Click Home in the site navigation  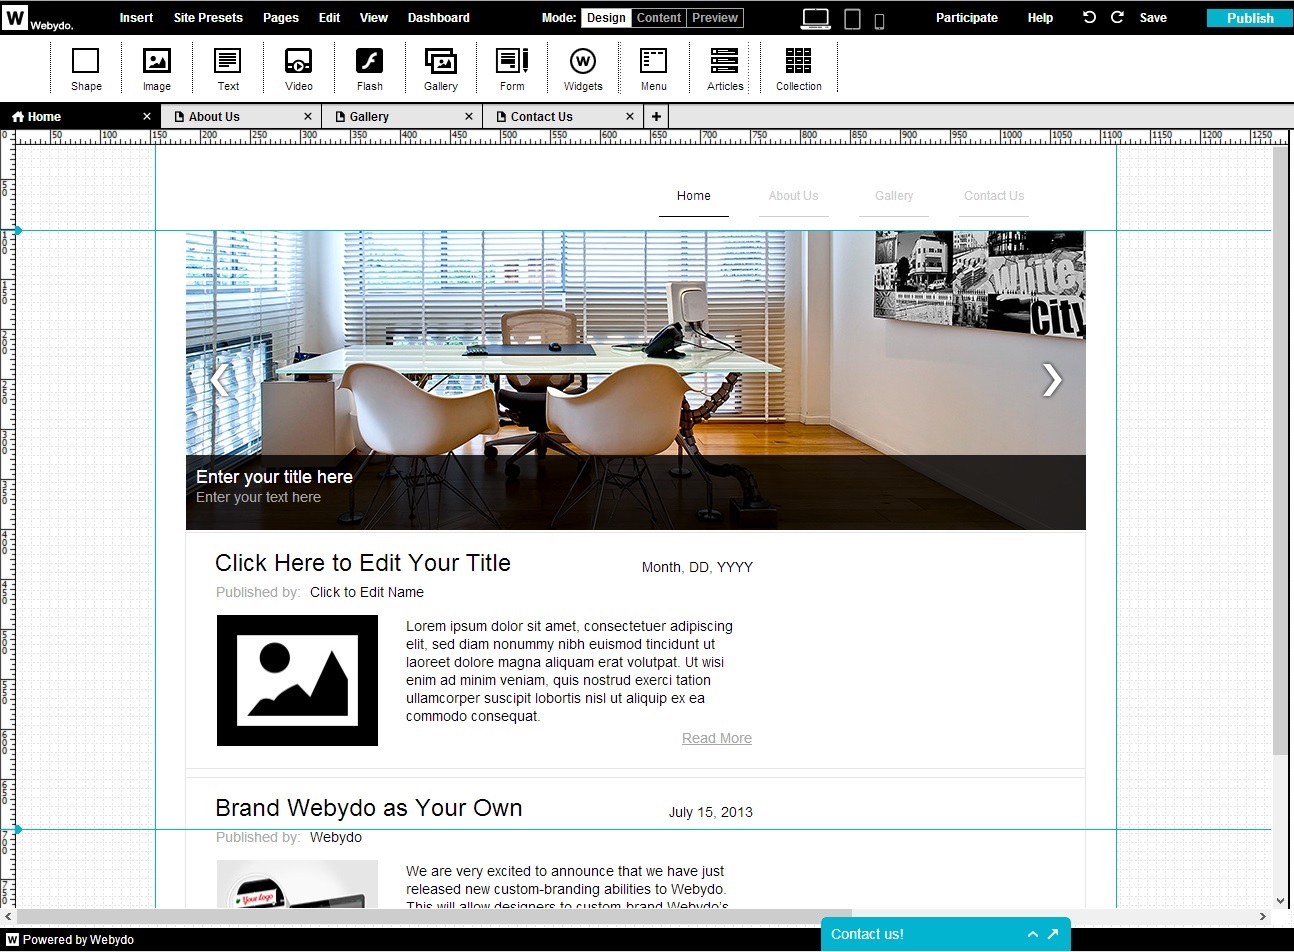coord(694,196)
